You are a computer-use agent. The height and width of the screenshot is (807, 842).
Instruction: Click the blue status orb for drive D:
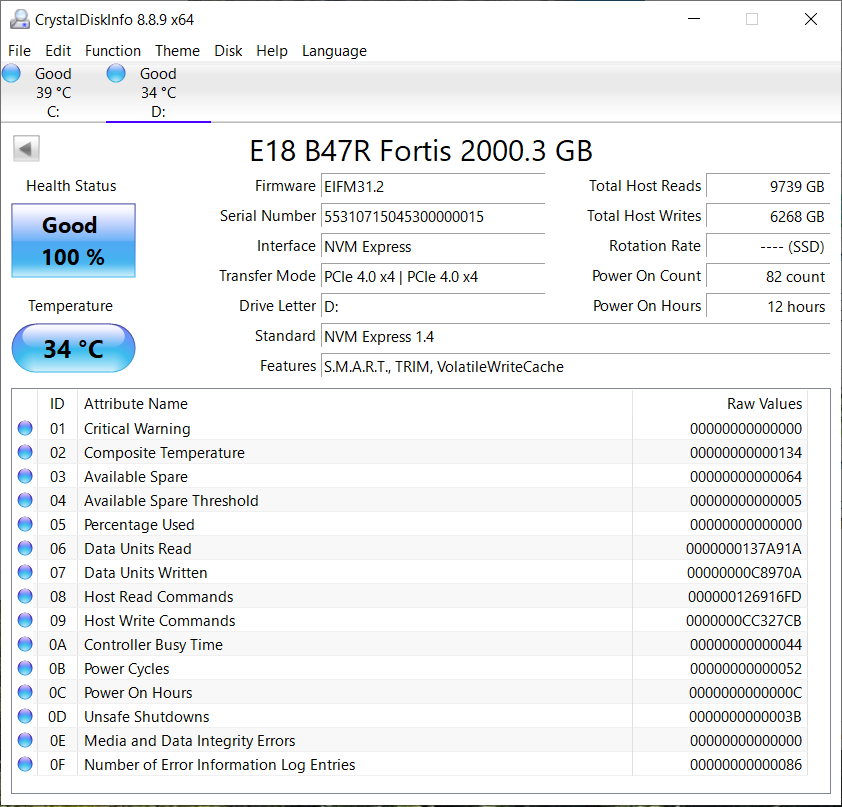point(116,73)
